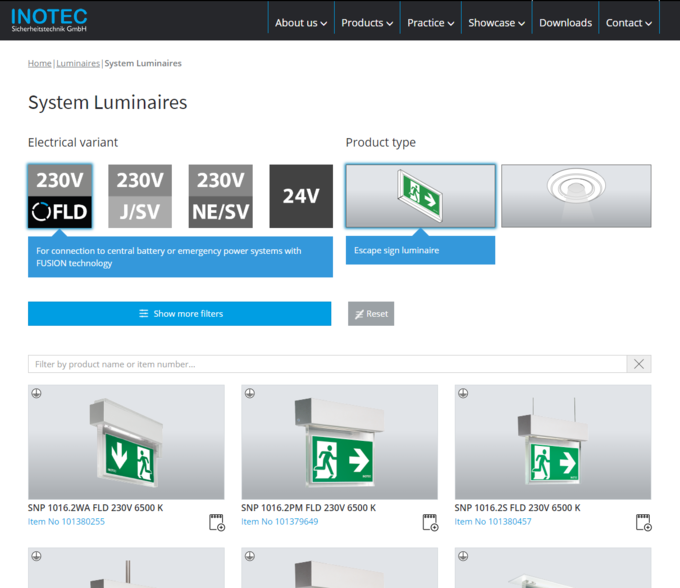
Task: Click SNP 1016.2PM FLD 230V 6500 K title
Action: pos(308,508)
